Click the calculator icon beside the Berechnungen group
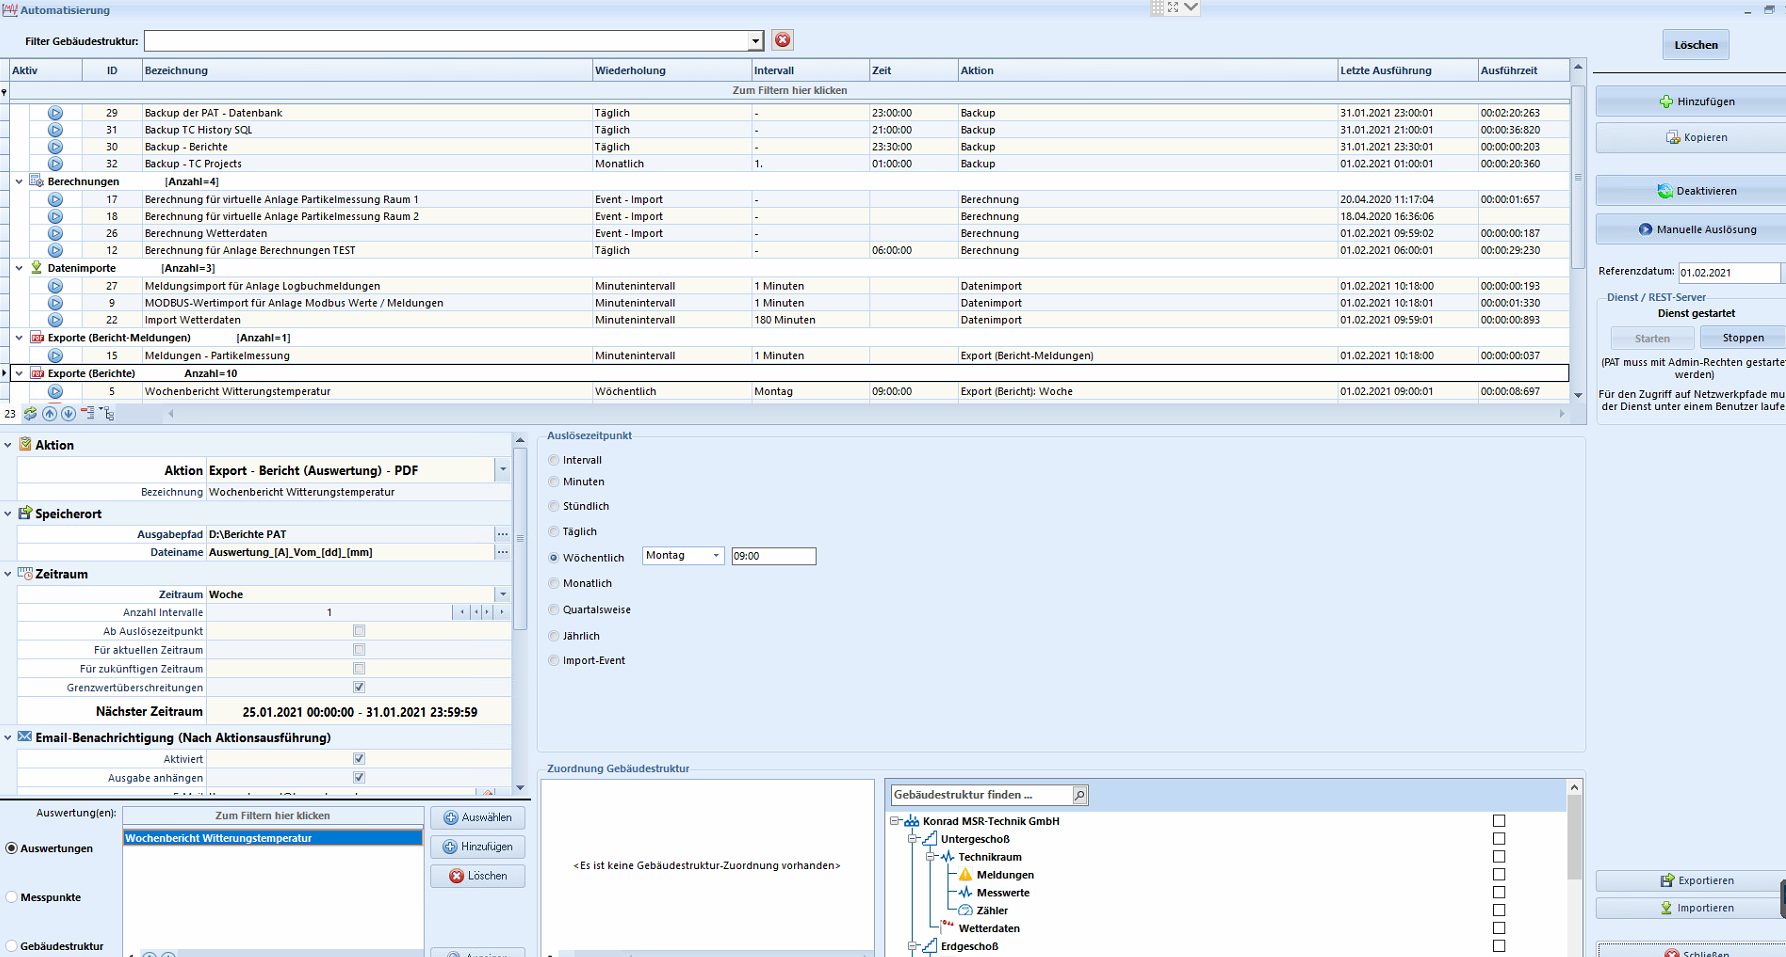Image resolution: width=1786 pixels, height=957 pixels. [x=37, y=181]
